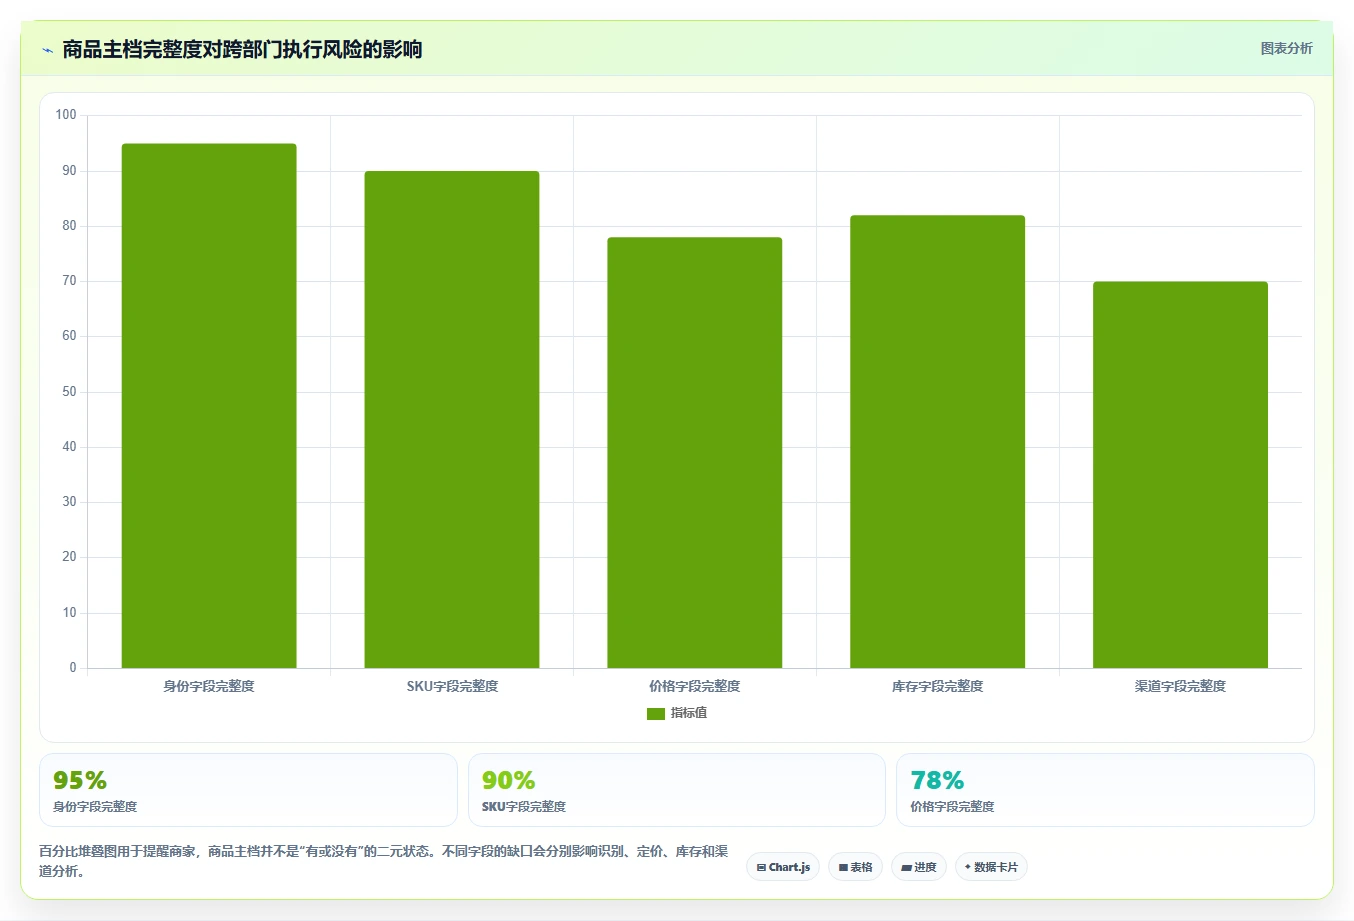Viewport: 1354px width, 921px height.
Task: Click the 渠道字段完整度 x-axis label
Action: pos(1180,686)
